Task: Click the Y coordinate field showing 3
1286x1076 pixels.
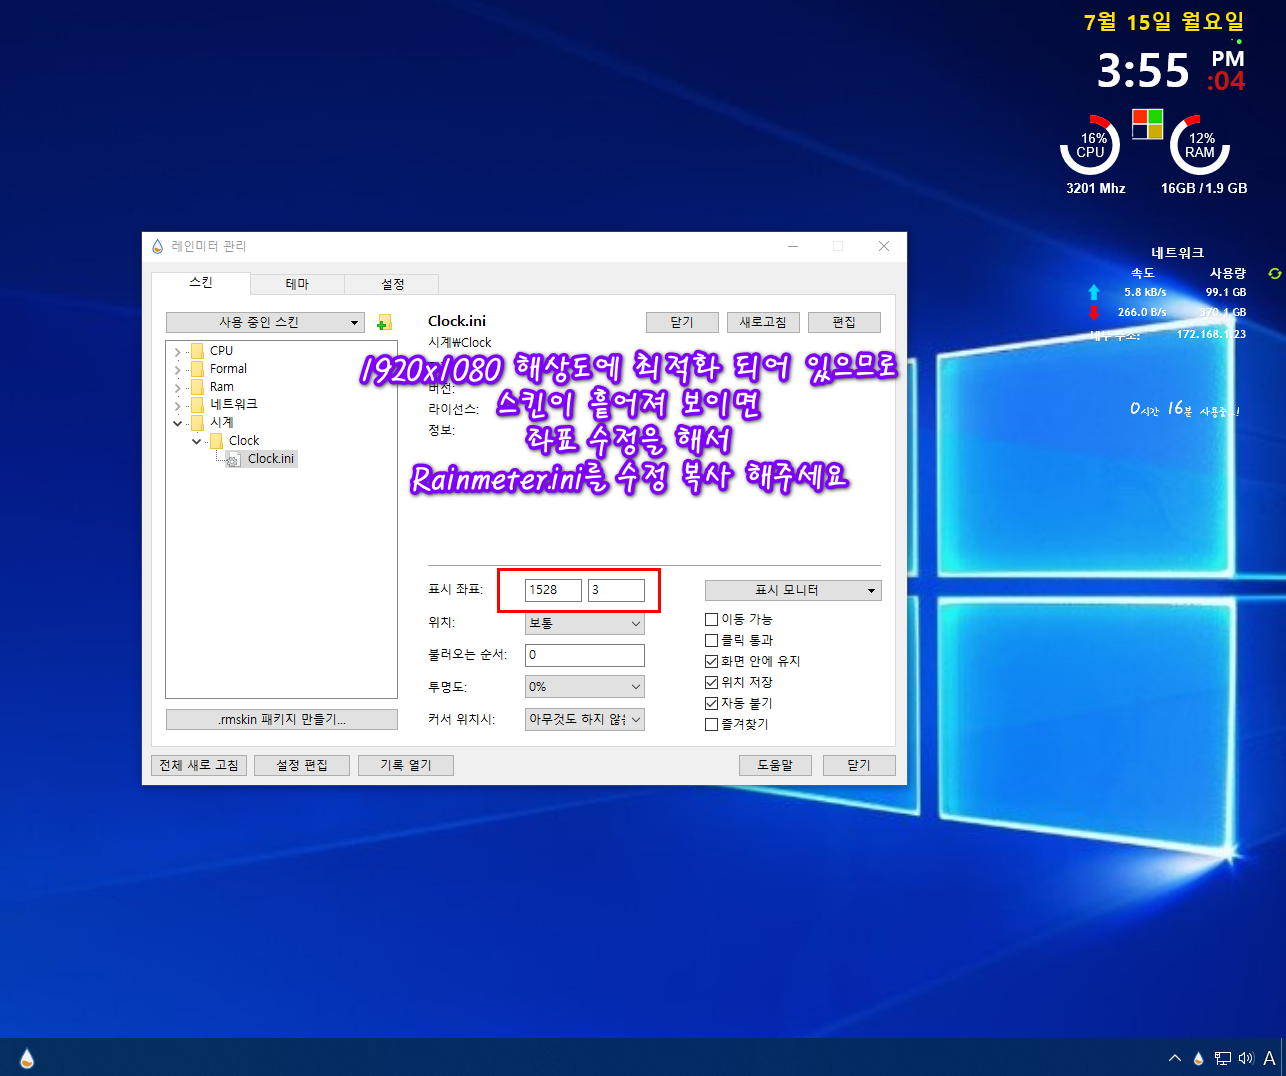Action: click(617, 590)
